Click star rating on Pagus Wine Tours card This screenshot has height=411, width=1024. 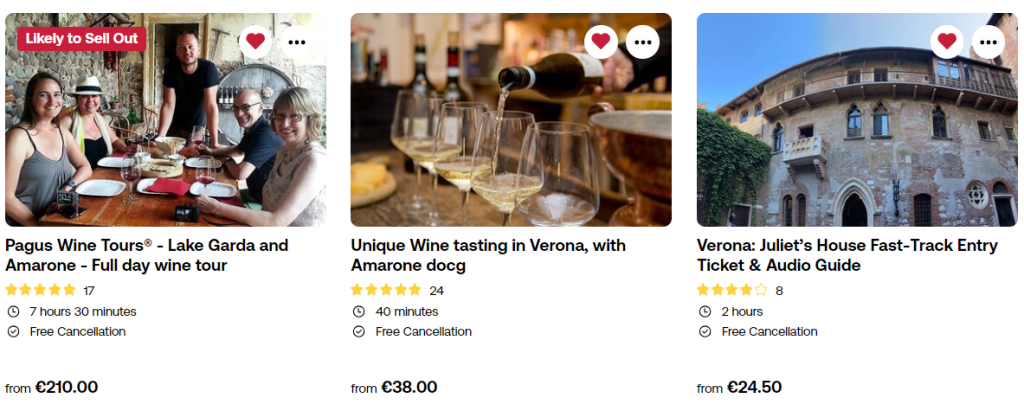pyautogui.click(x=41, y=290)
